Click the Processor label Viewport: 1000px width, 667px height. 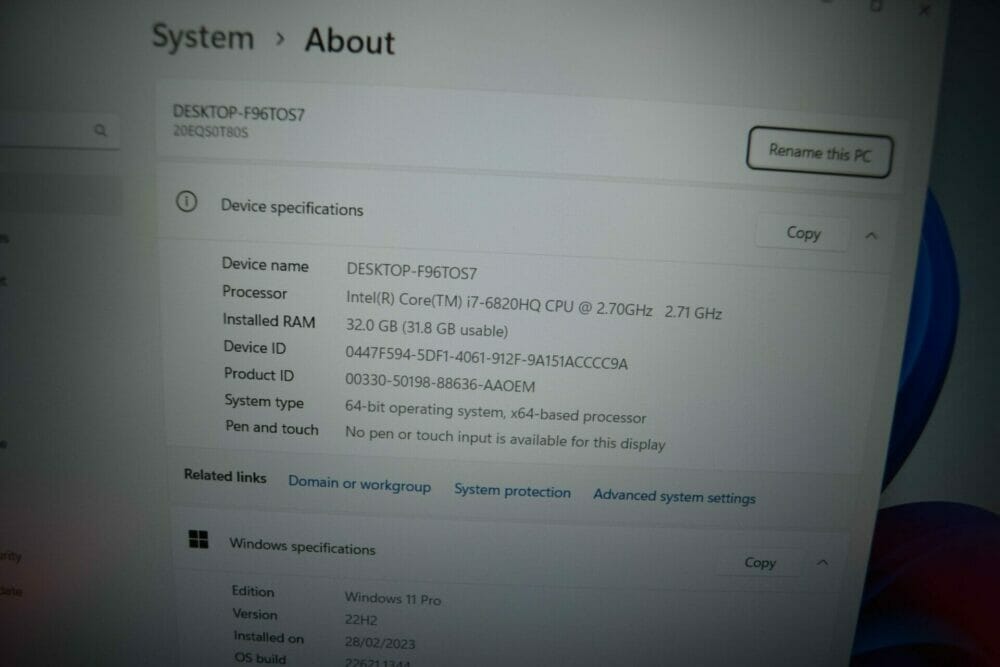(254, 292)
